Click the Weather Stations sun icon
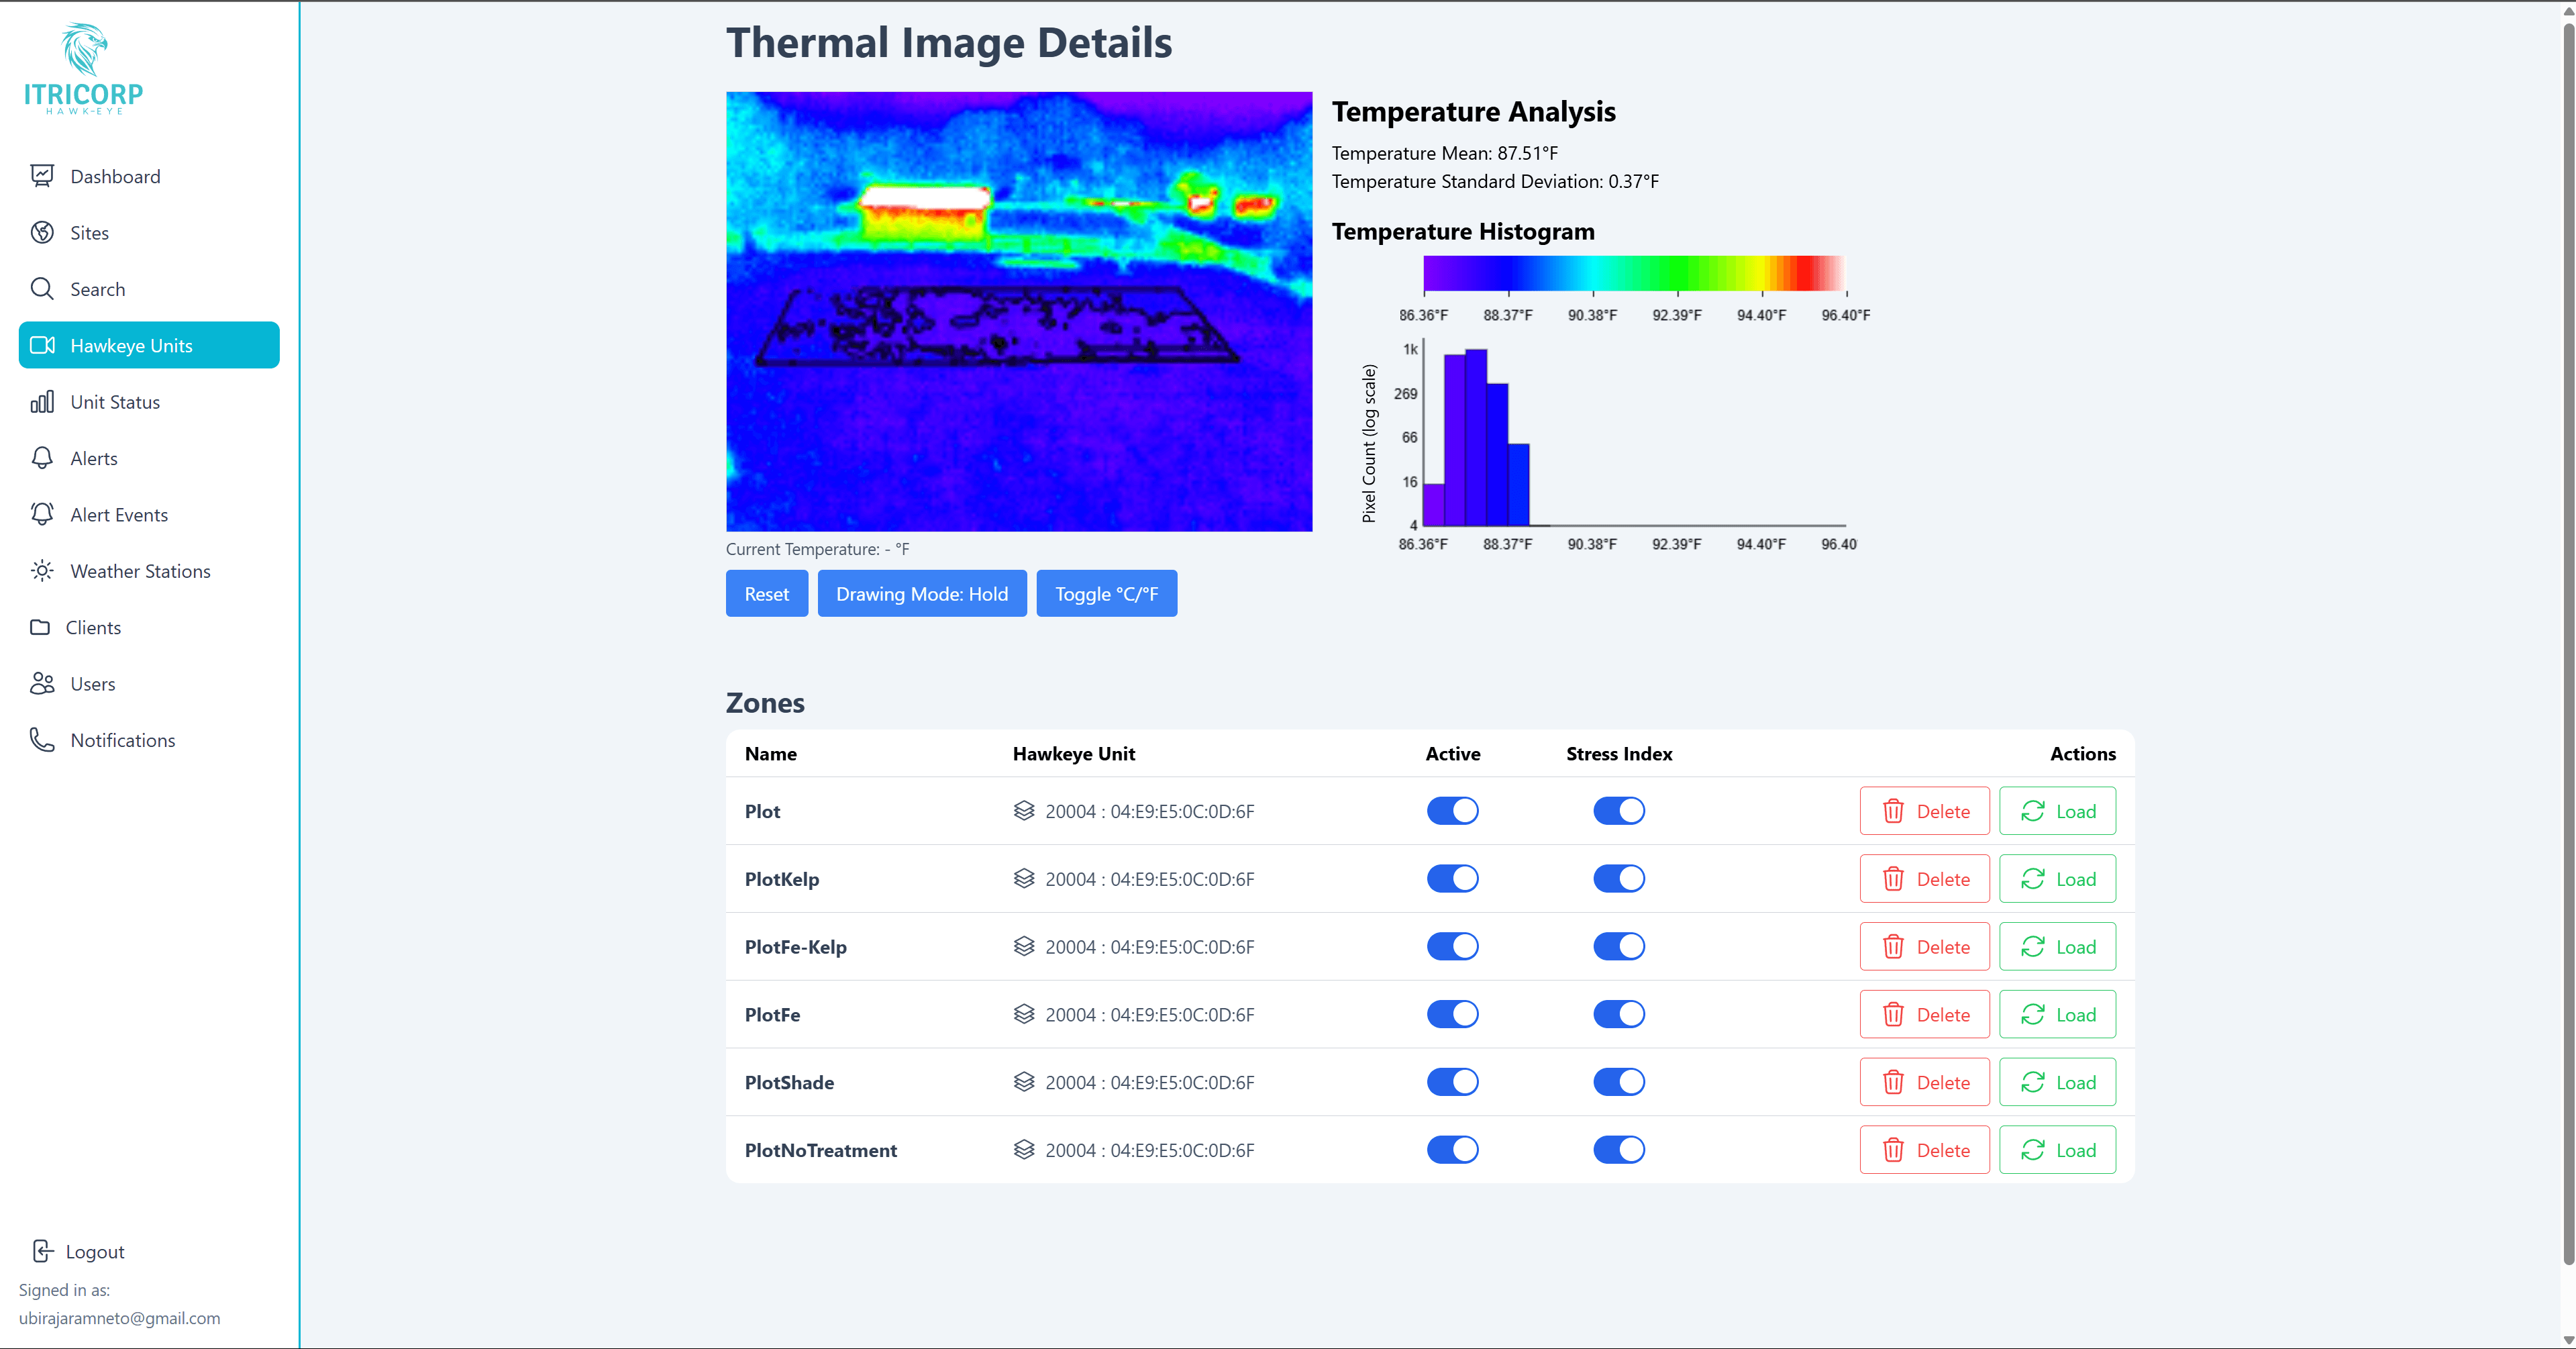Image resolution: width=2576 pixels, height=1349 pixels. [x=42, y=571]
